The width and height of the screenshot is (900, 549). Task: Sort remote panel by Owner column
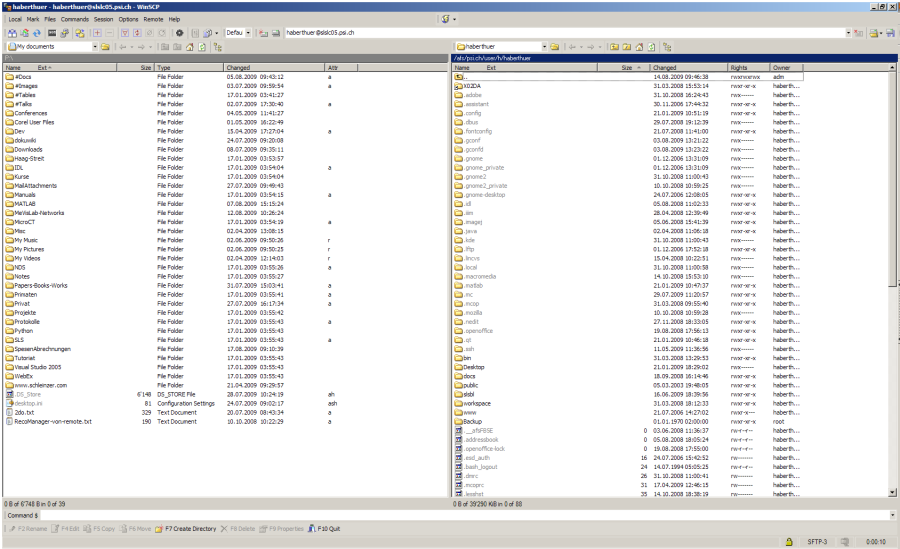click(x=785, y=68)
